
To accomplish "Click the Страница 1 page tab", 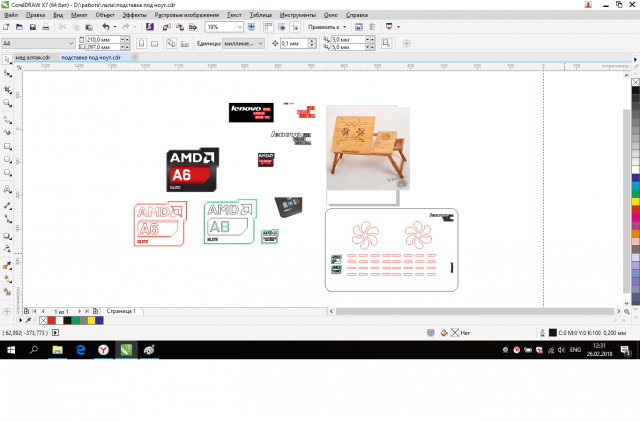I will coord(121,311).
